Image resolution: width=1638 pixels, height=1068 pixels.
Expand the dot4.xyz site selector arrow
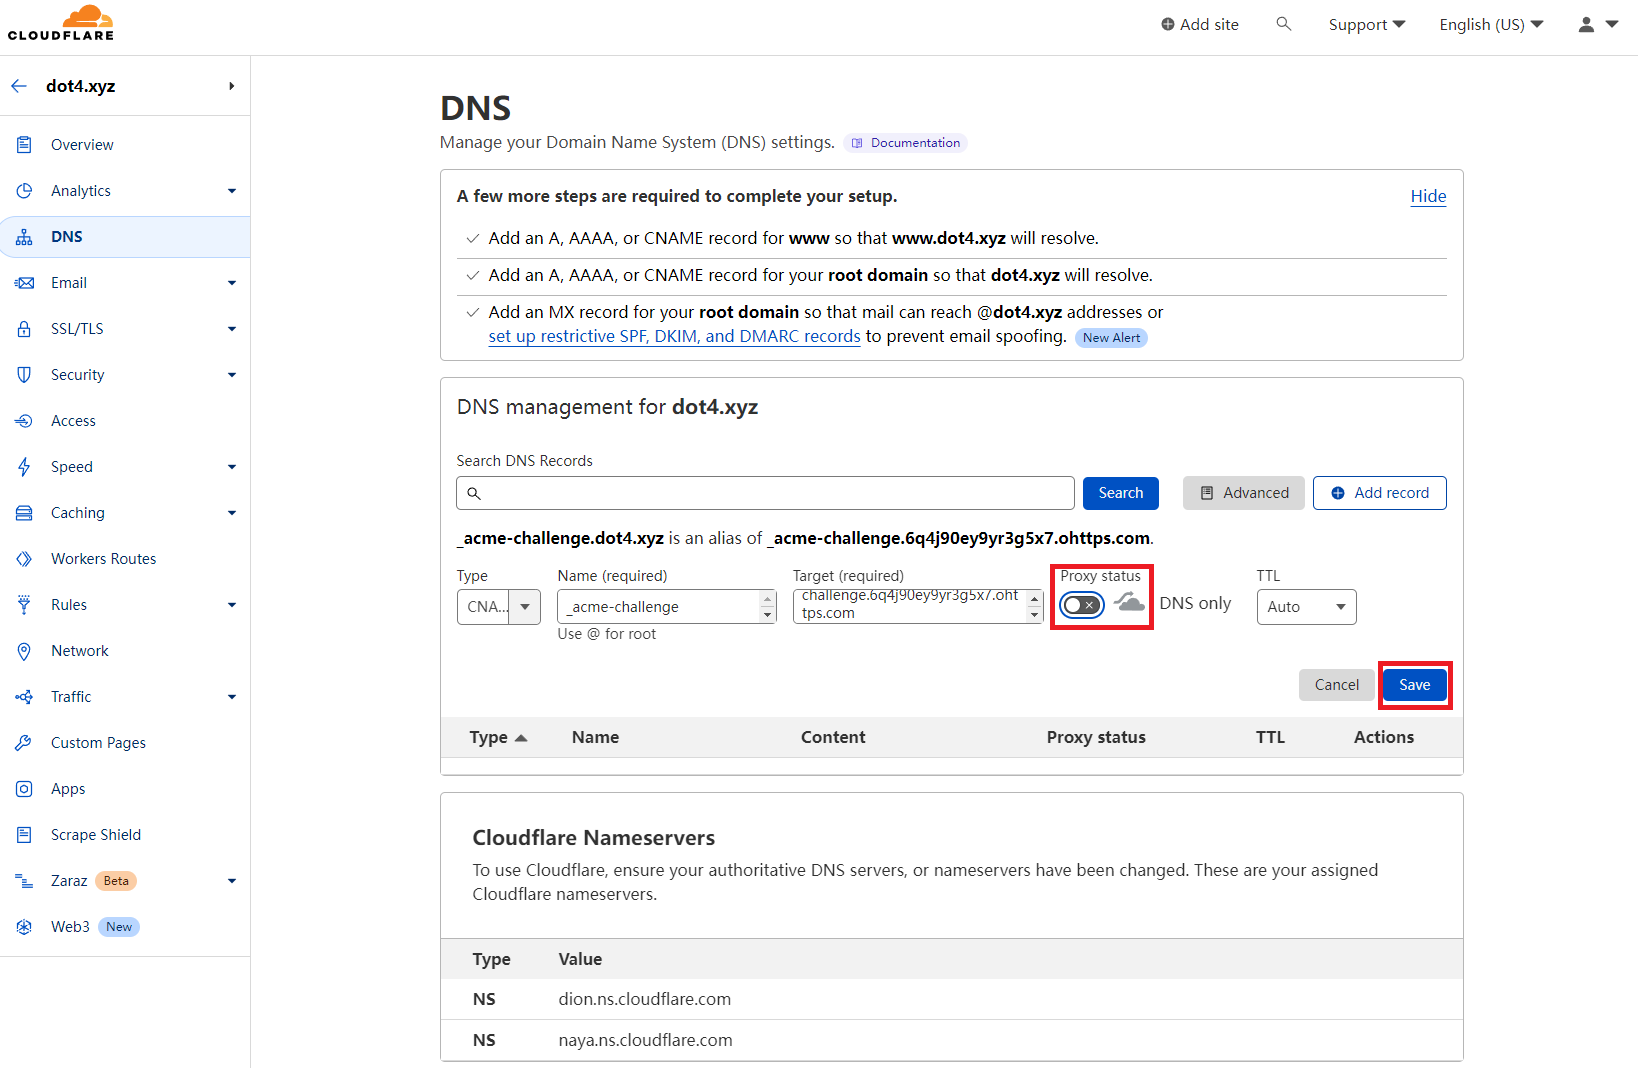[x=231, y=86]
